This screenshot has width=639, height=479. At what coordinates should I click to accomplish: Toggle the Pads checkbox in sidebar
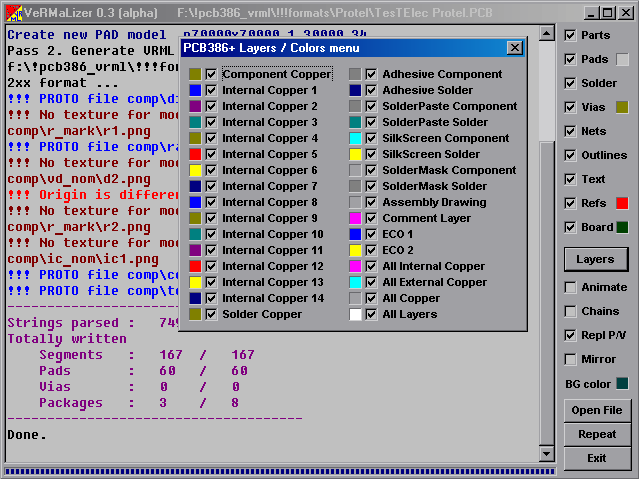click(570, 59)
